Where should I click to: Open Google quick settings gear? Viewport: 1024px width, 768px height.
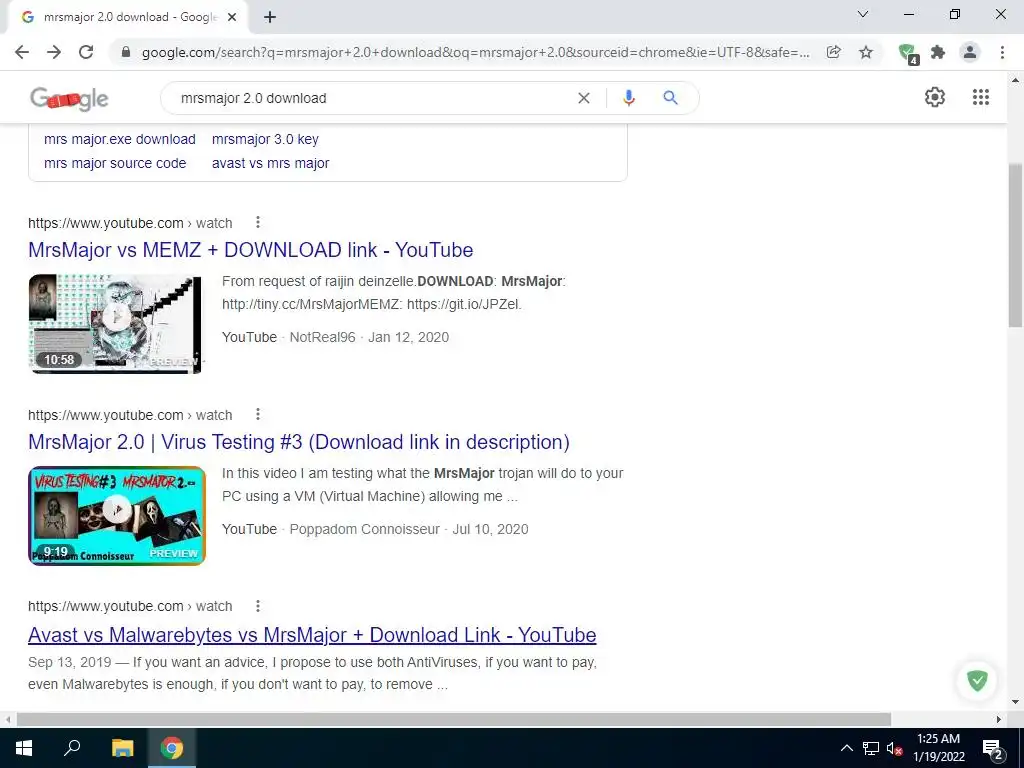point(935,97)
